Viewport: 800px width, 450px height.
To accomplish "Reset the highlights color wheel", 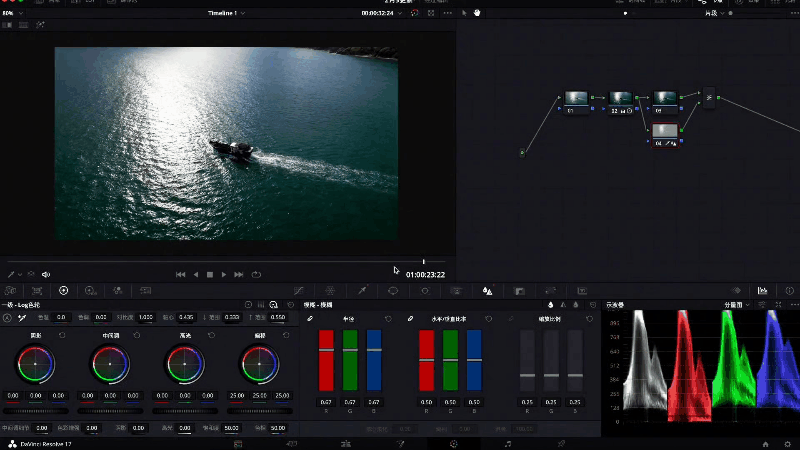I will pos(211,335).
